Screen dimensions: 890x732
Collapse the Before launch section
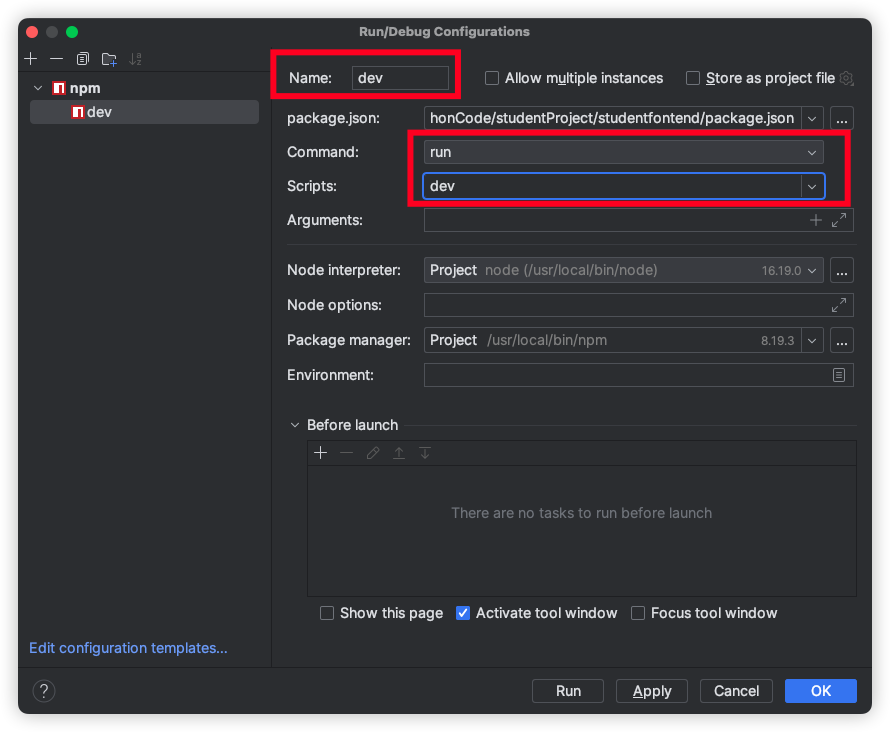pos(295,425)
